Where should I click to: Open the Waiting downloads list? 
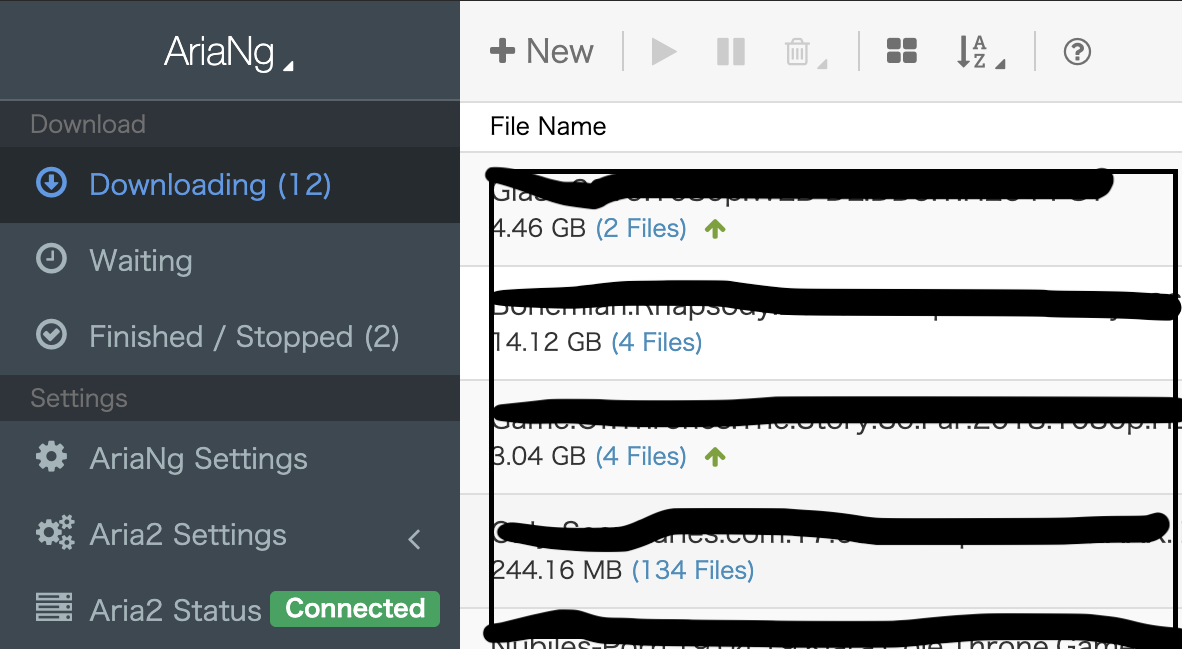coord(141,260)
